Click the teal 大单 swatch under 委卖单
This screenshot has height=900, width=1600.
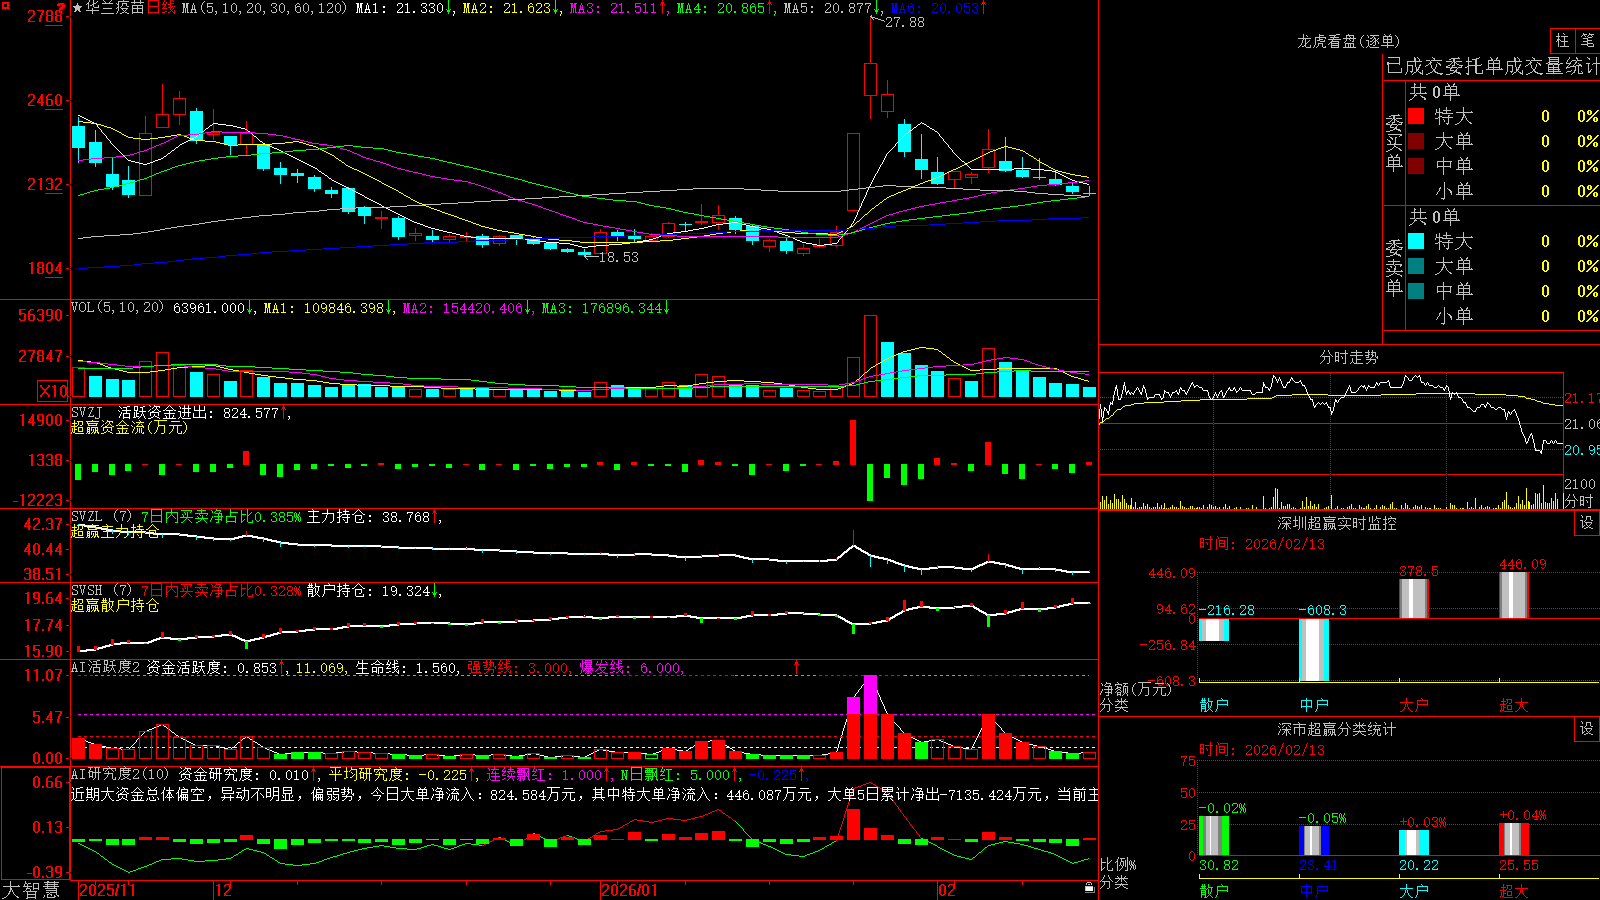1416,266
